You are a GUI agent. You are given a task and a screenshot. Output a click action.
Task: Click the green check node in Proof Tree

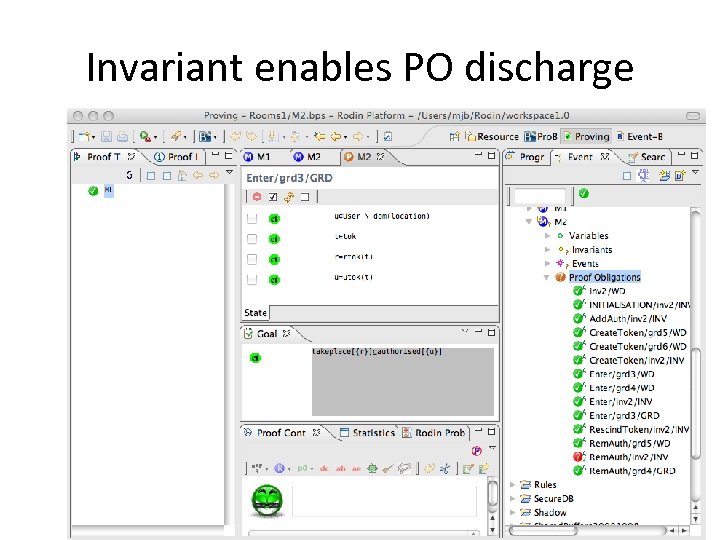pyautogui.click(x=93, y=191)
